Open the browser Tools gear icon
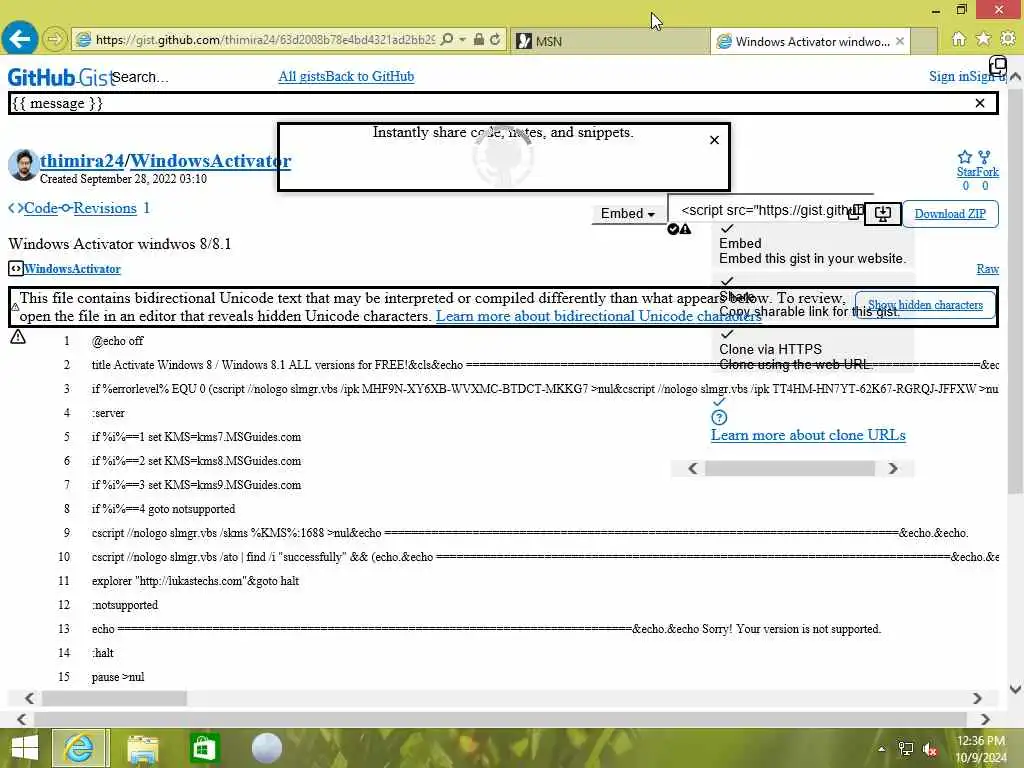 point(1008,40)
